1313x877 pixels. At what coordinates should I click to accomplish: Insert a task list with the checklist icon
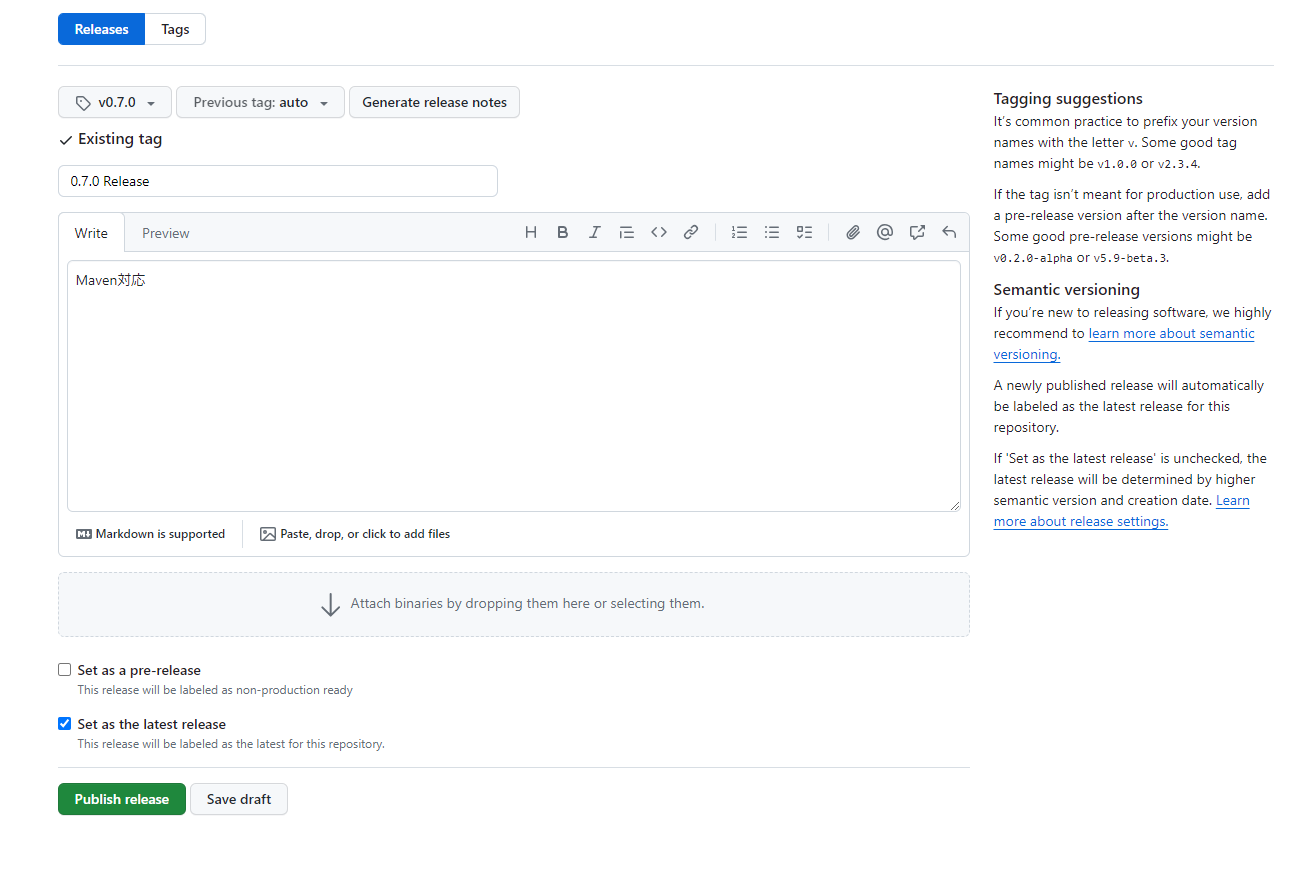tap(804, 231)
